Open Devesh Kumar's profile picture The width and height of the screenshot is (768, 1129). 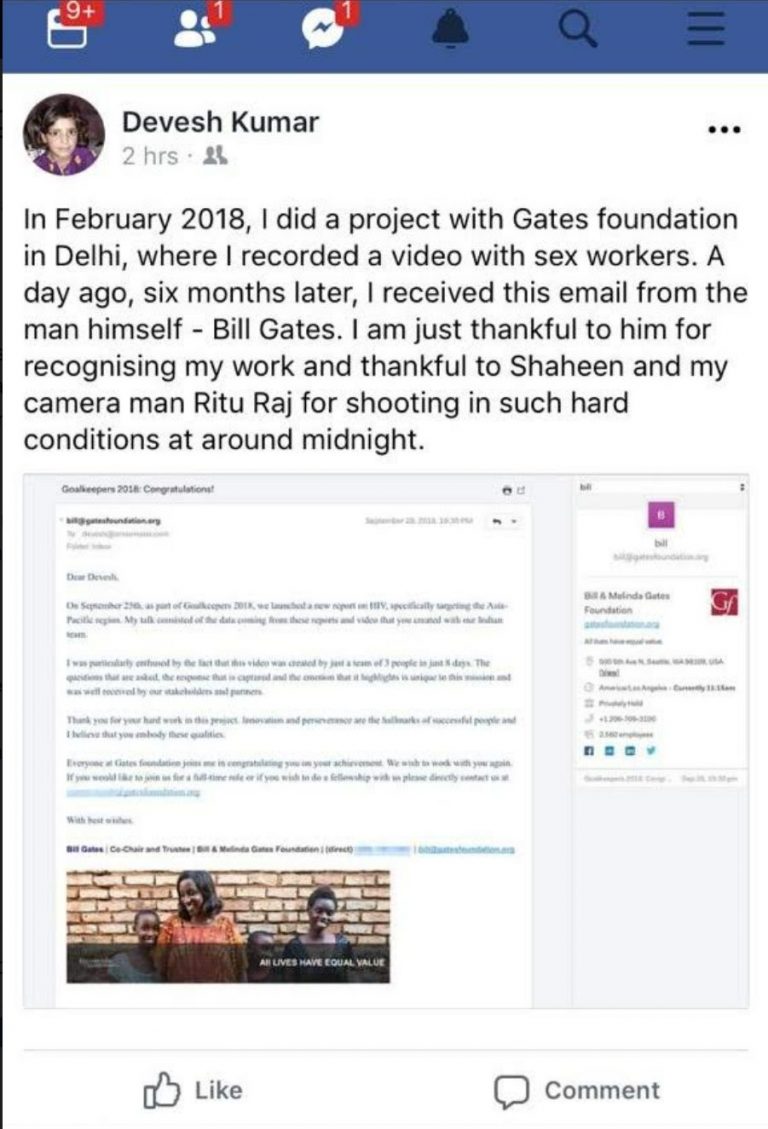64,135
